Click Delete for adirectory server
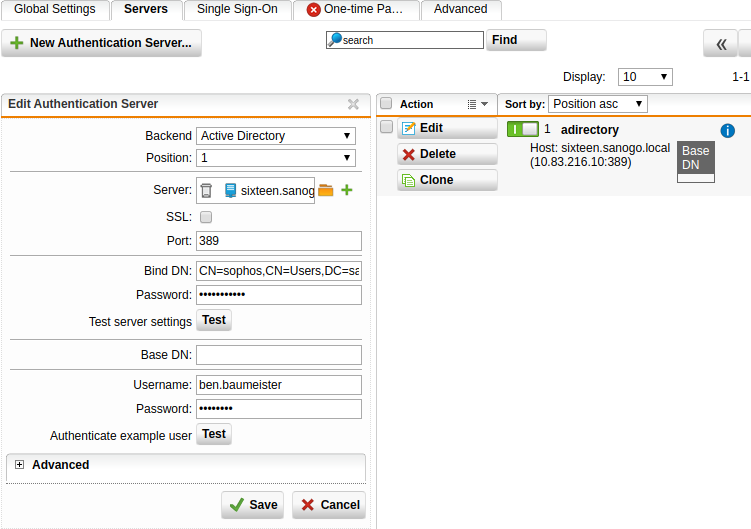This screenshot has width=751, height=529. coord(447,154)
